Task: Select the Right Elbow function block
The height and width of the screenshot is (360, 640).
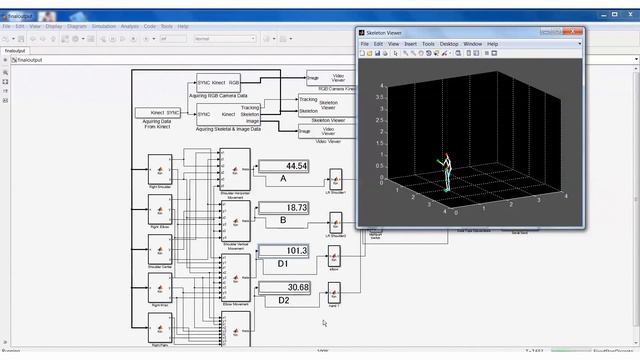Action: [160, 209]
